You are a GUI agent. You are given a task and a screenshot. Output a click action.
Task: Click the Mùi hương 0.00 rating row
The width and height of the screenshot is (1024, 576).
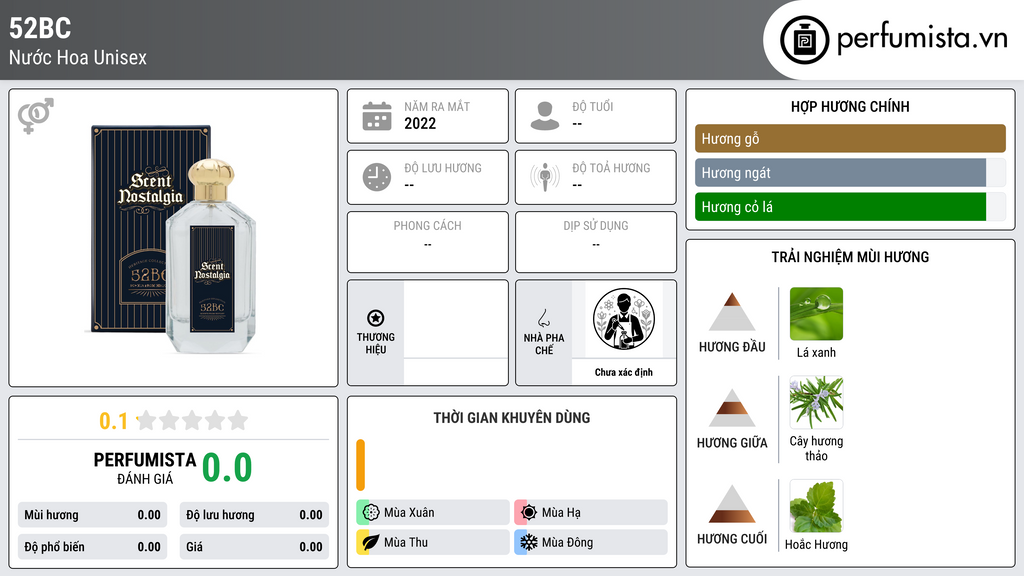tap(92, 515)
